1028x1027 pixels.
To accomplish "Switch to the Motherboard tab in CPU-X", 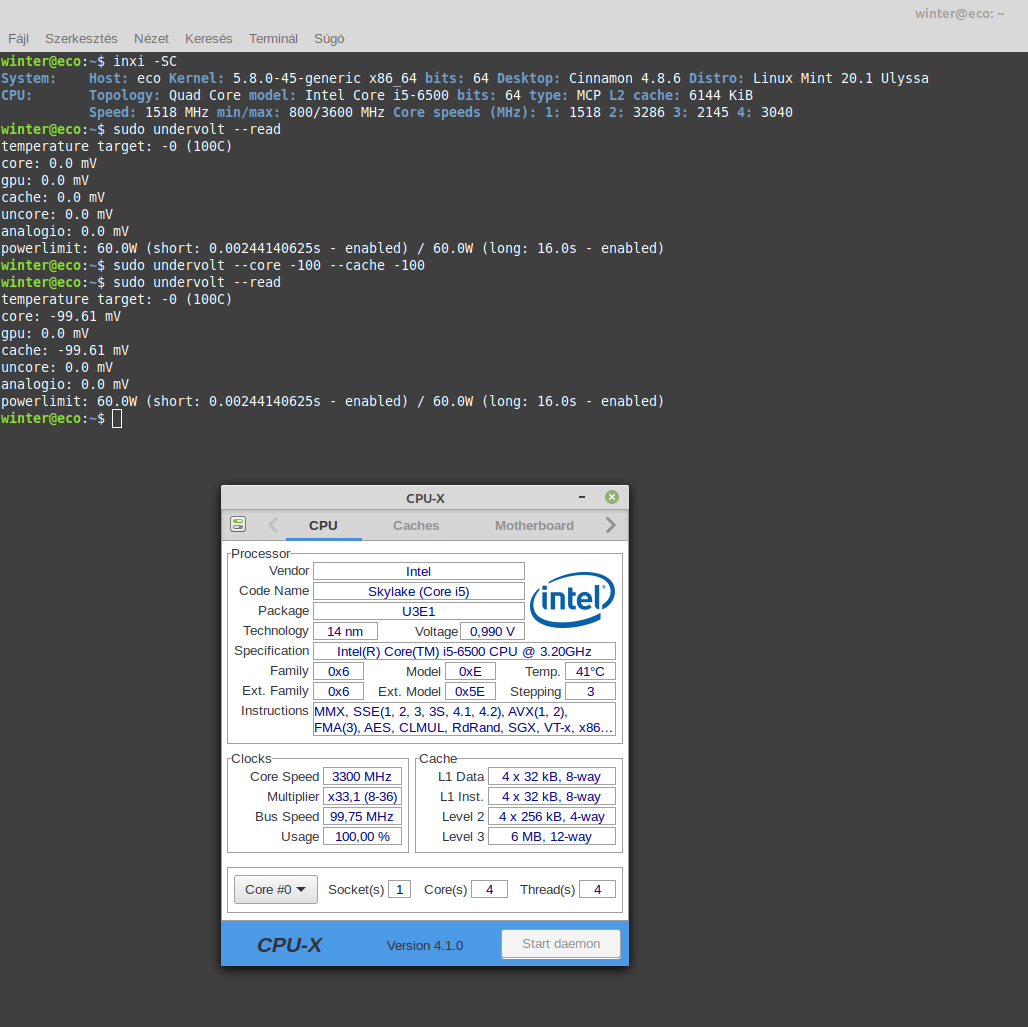I will coord(534,525).
